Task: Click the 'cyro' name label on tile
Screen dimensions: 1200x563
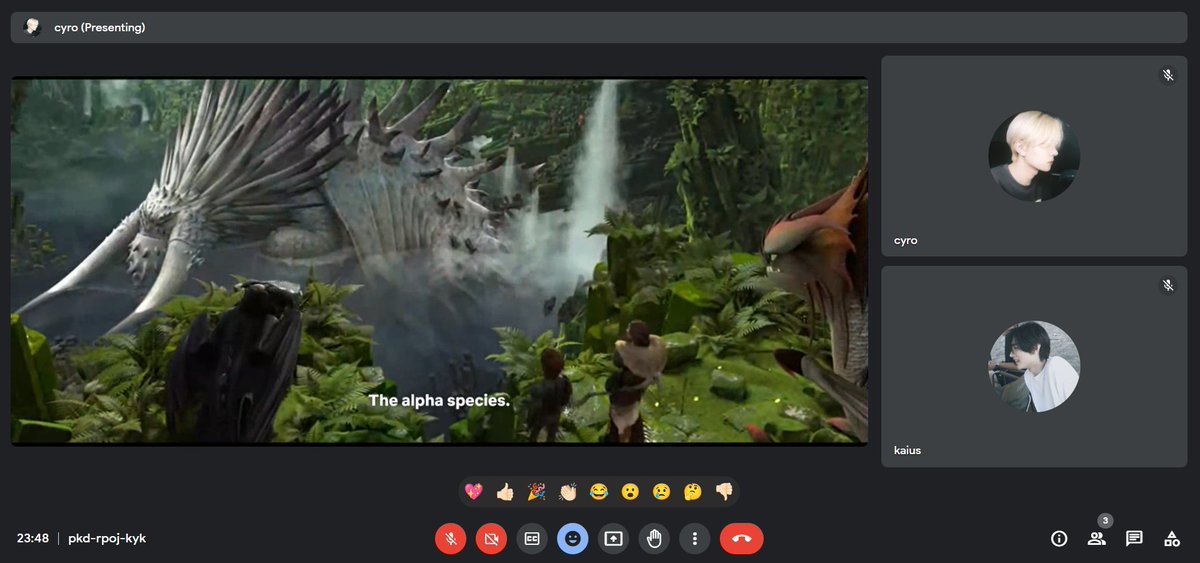Action: pyautogui.click(x=905, y=241)
